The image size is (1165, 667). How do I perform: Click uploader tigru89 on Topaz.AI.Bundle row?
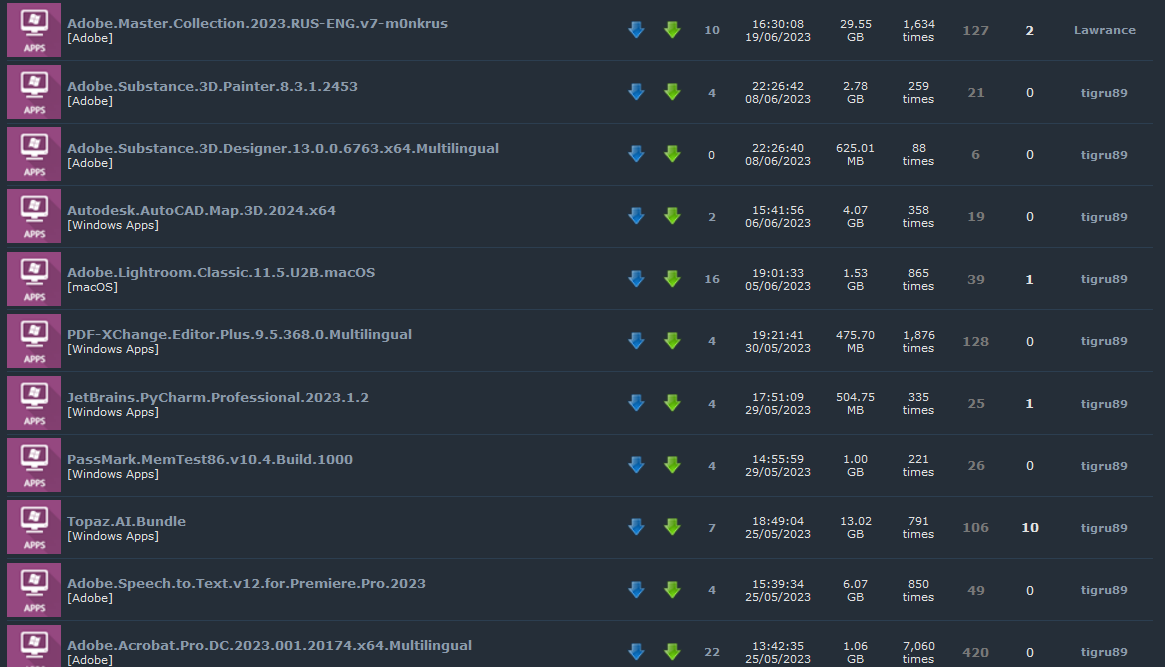1104,528
